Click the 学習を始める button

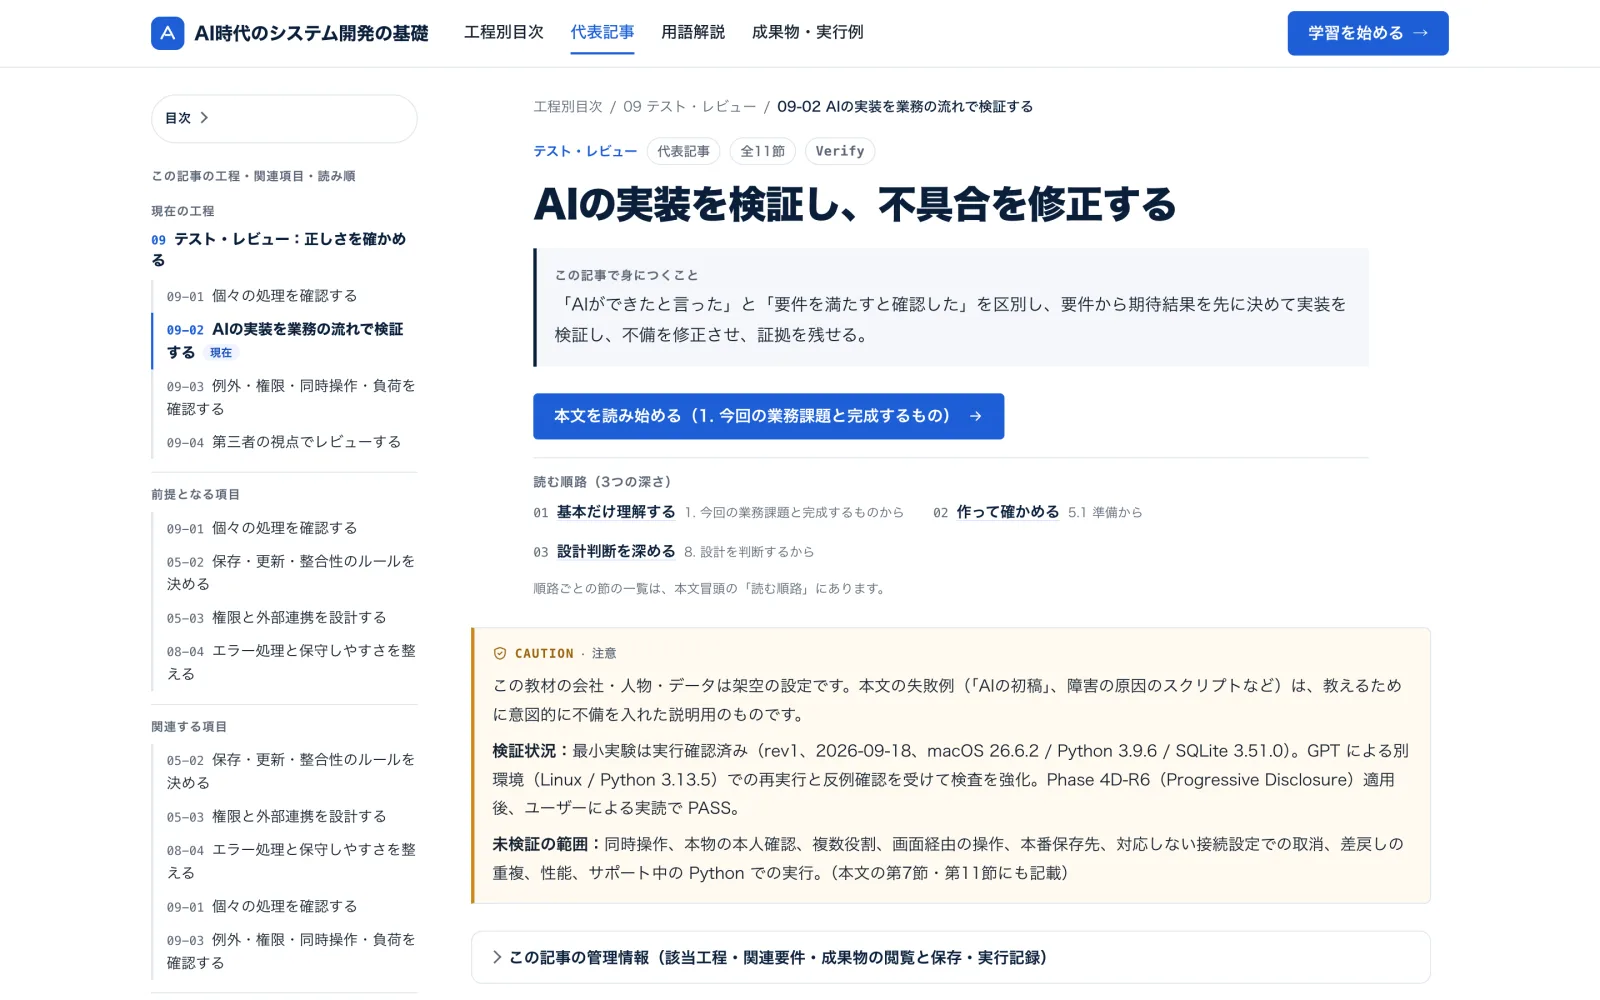click(x=1368, y=33)
